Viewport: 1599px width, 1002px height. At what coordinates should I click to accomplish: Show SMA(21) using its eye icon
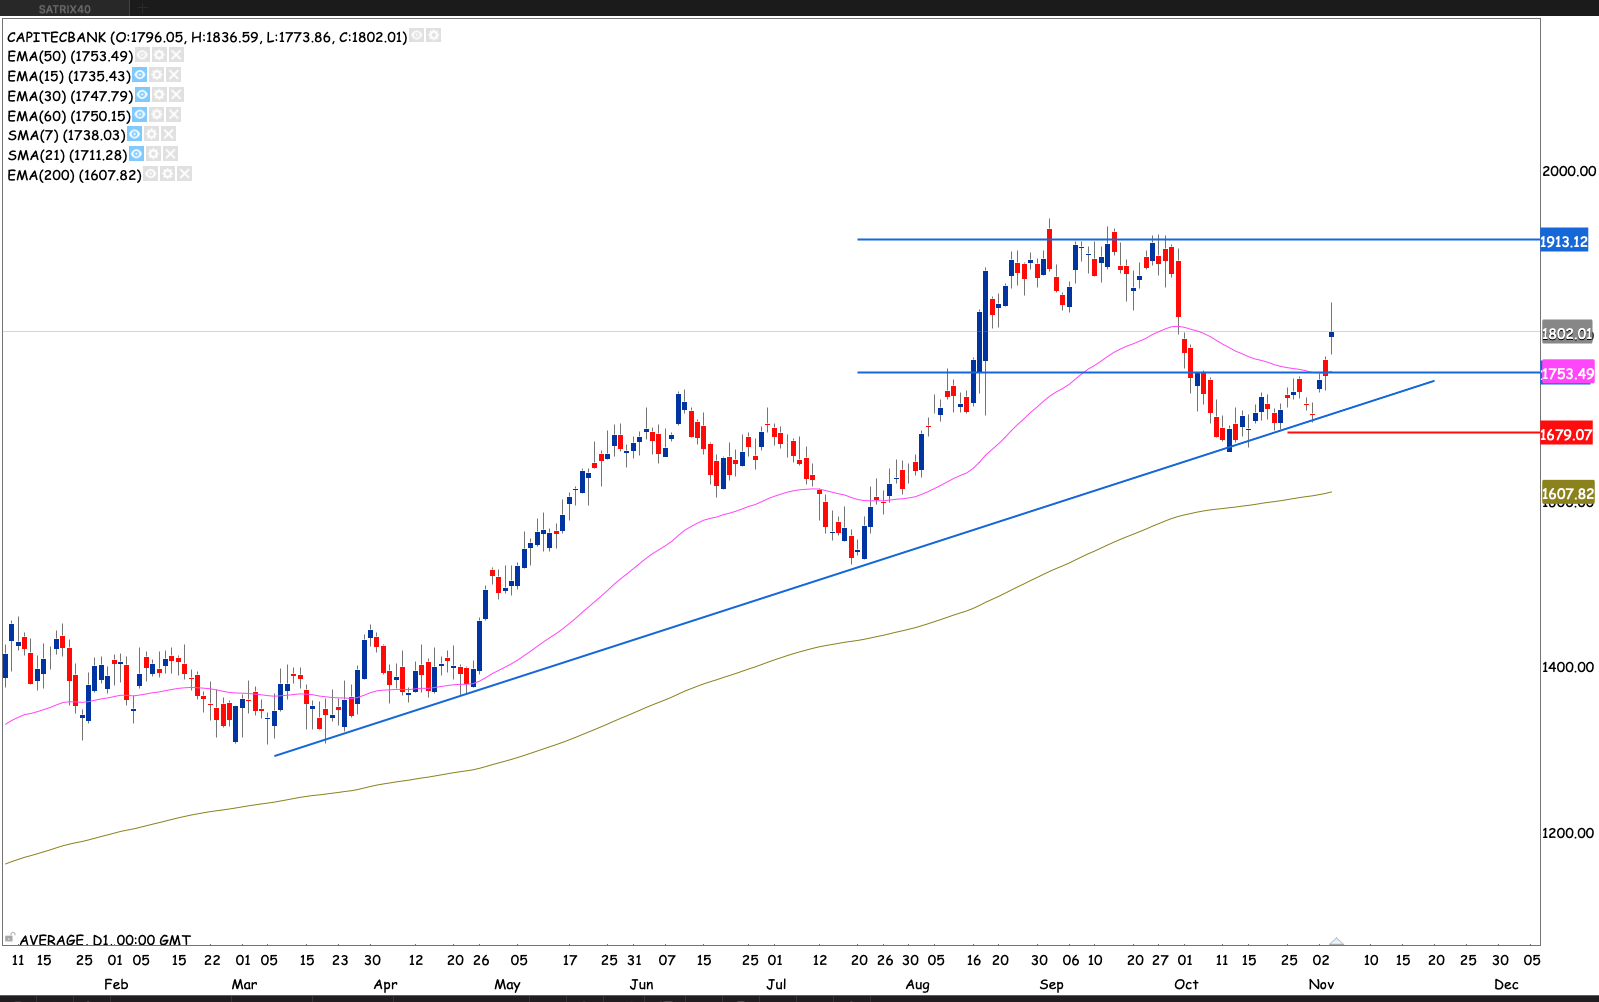[x=137, y=155]
